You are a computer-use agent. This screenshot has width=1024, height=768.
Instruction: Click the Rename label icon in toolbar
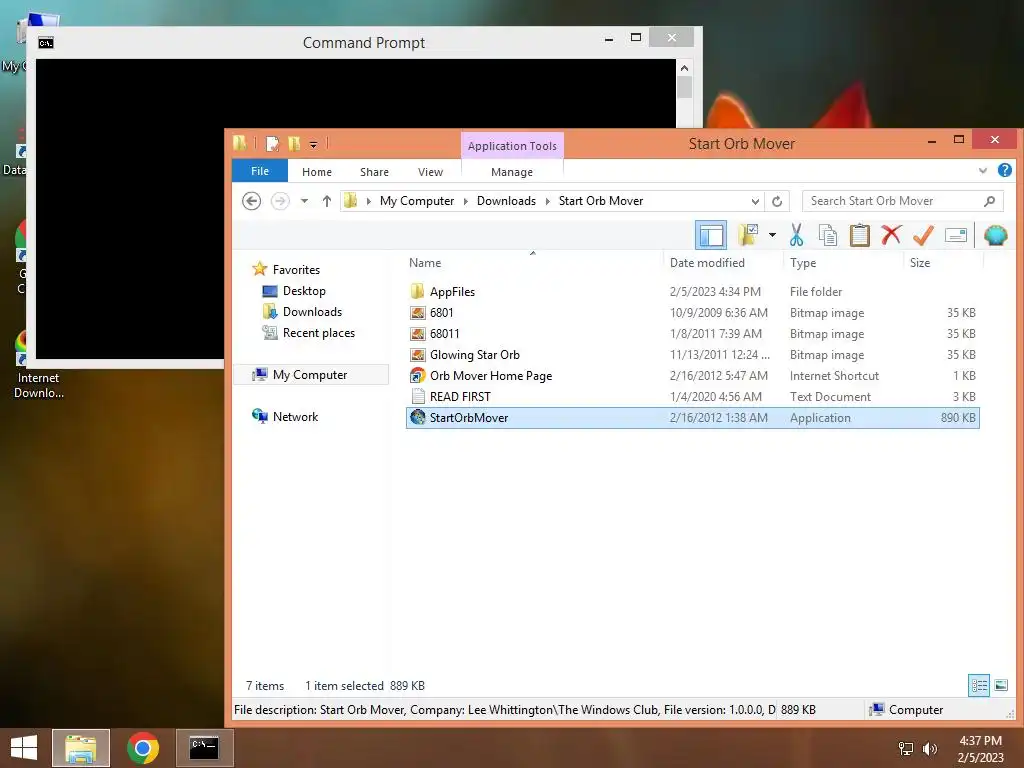955,235
